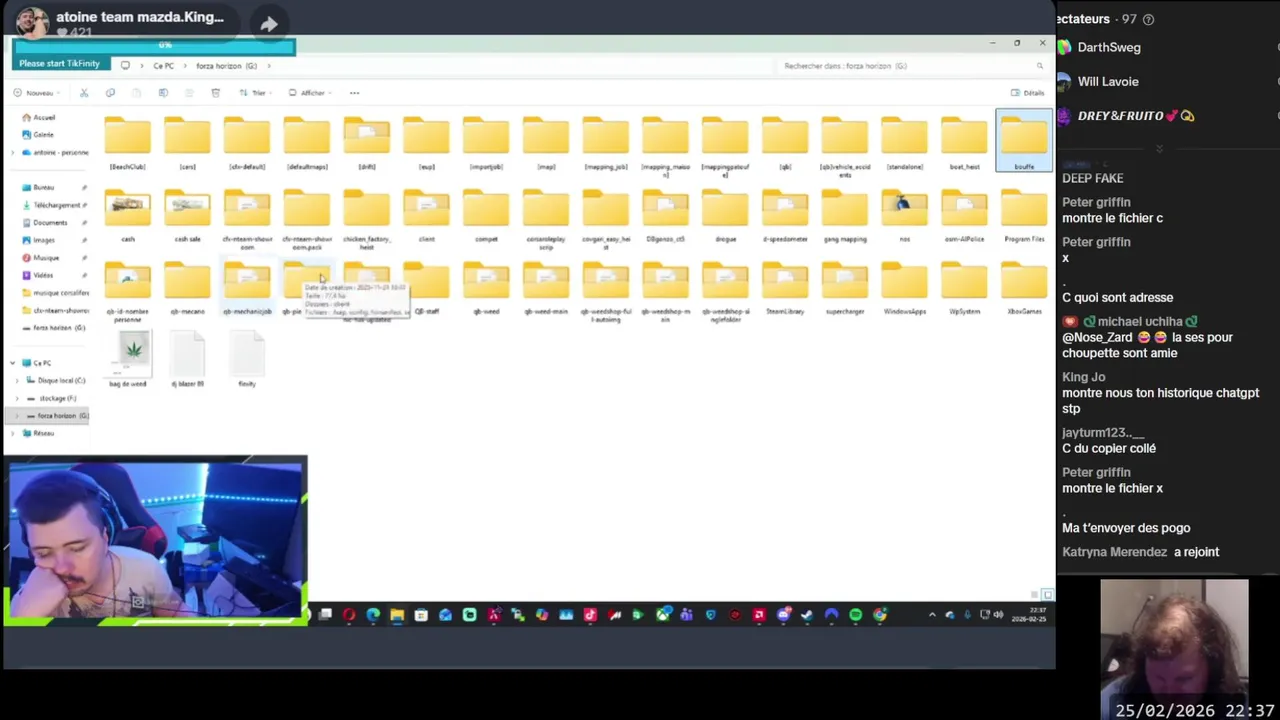Select the 'dj blazer 89' file

pos(187,361)
